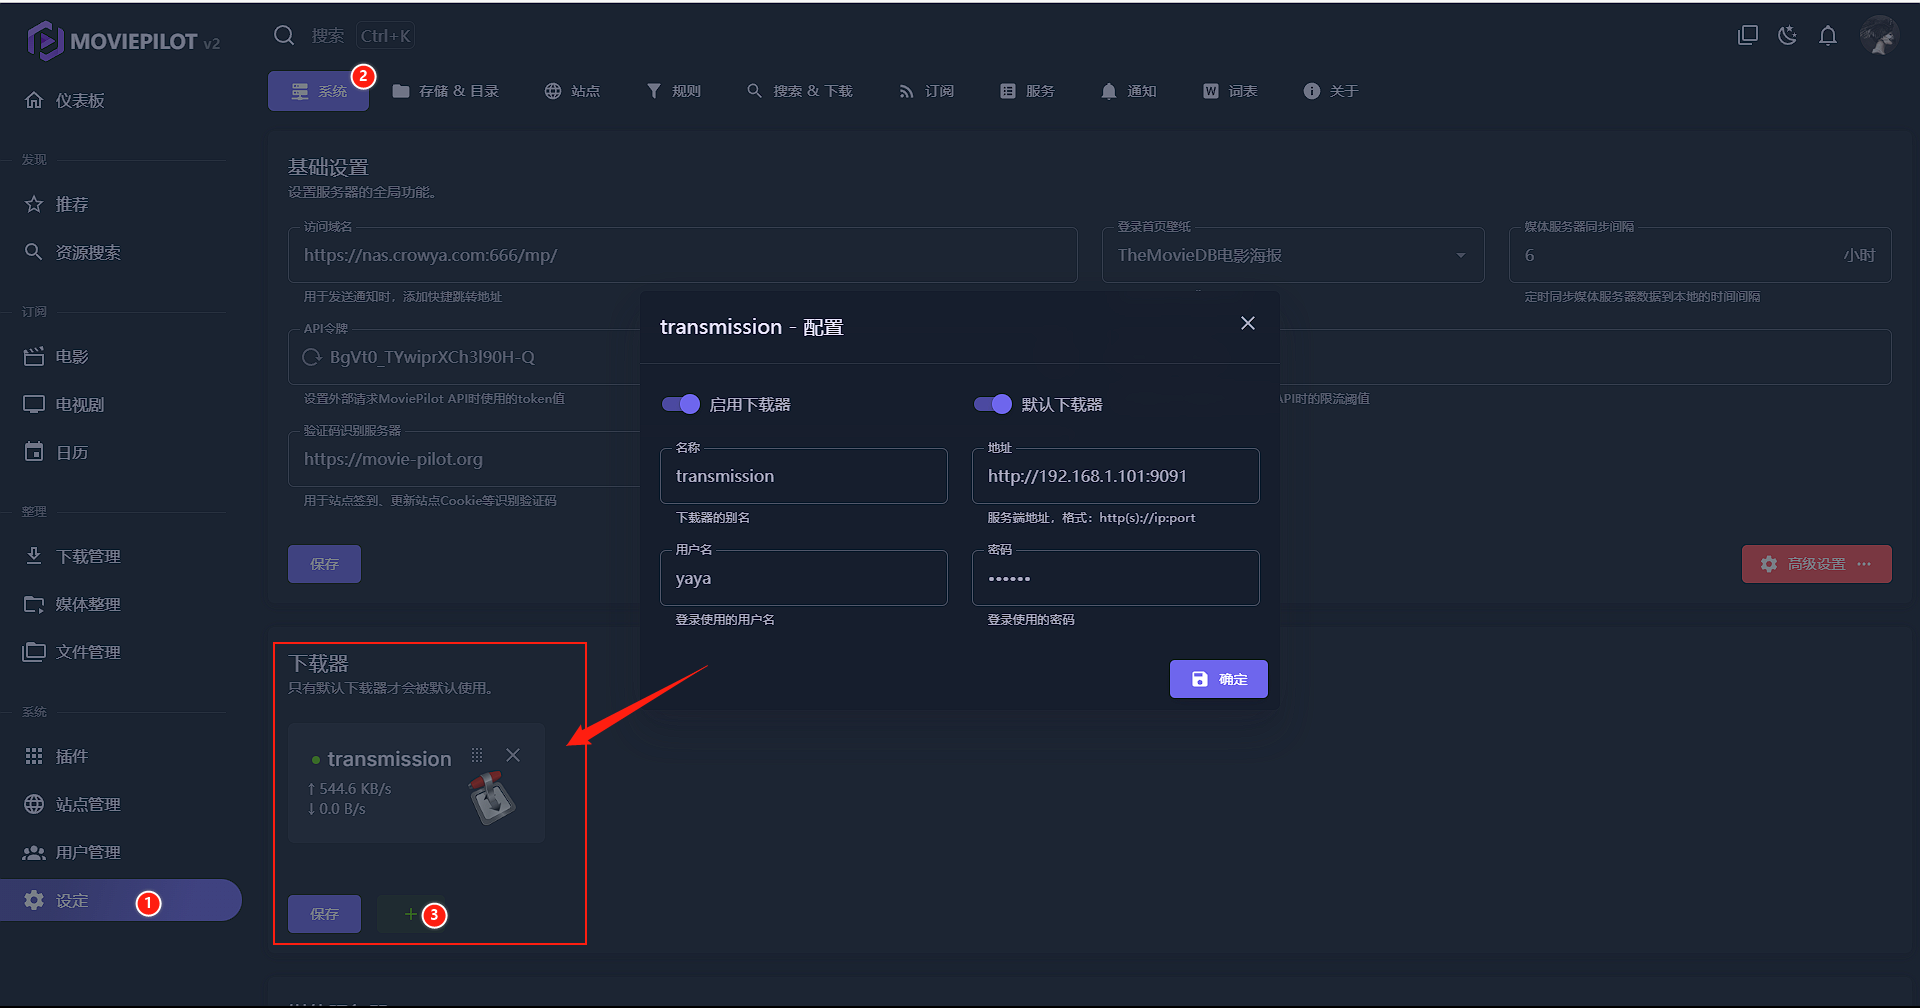Open the 登录首页壁纸 dropdown

pos(1293,255)
